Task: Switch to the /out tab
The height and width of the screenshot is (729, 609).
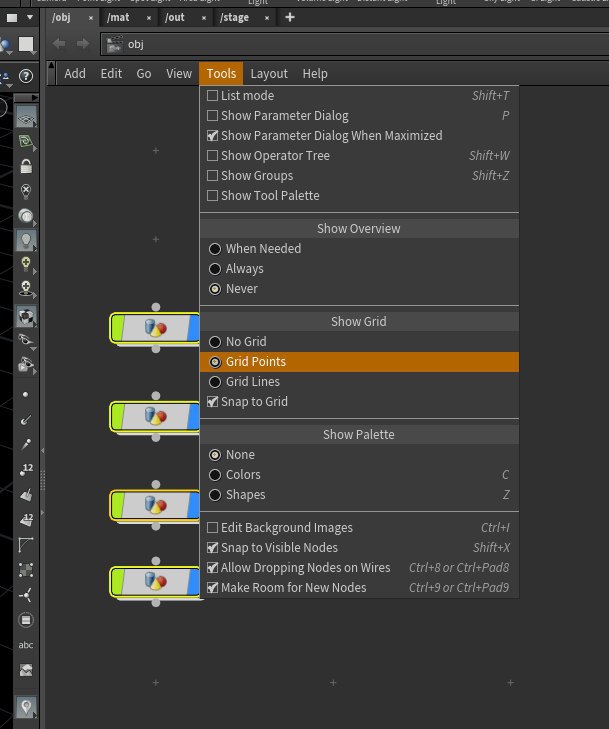Action: [175, 18]
